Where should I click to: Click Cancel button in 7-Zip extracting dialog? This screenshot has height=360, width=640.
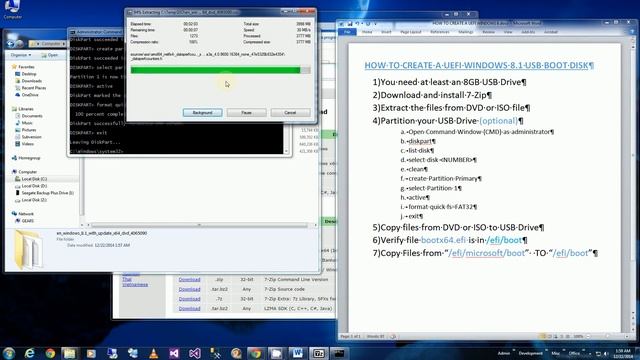[x=290, y=113]
